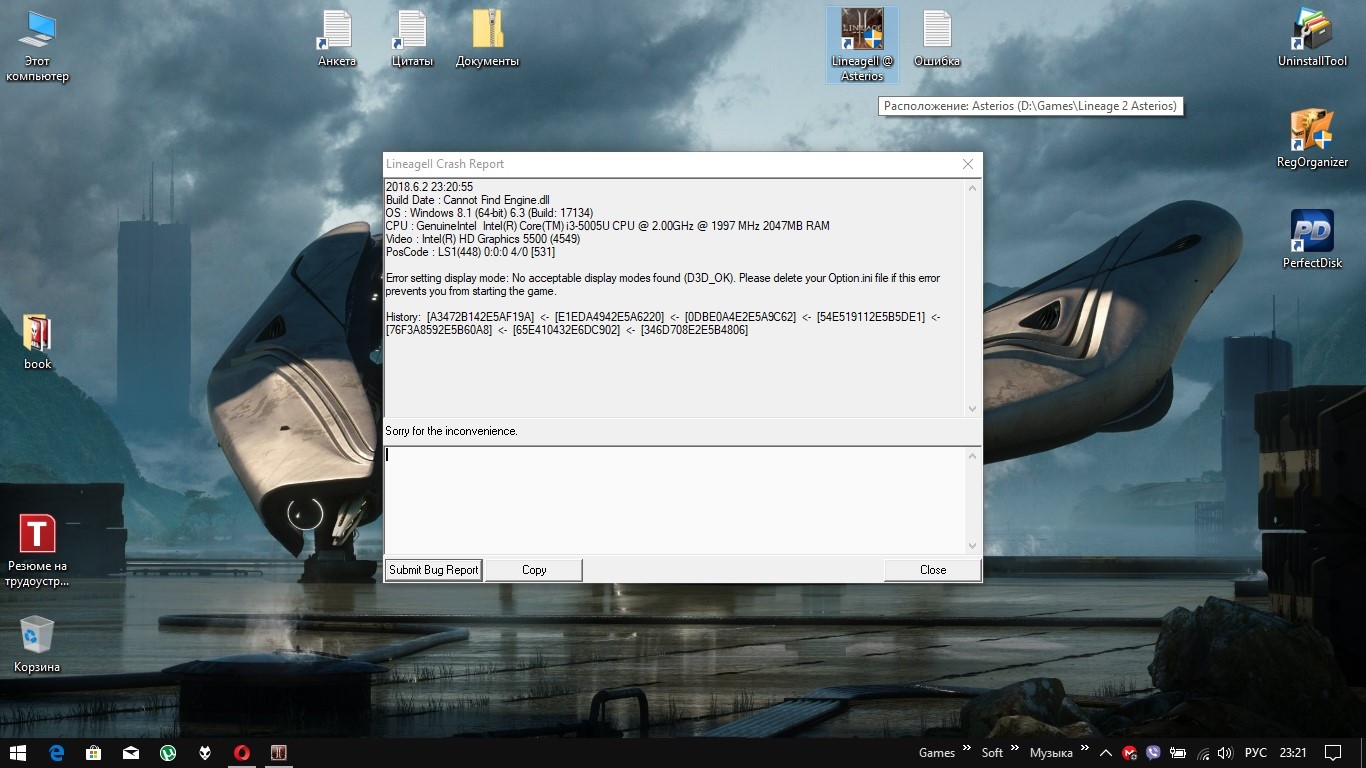1366x768 pixels.
Task: Open the fox-head app on the taskbar
Action: click(x=205, y=752)
